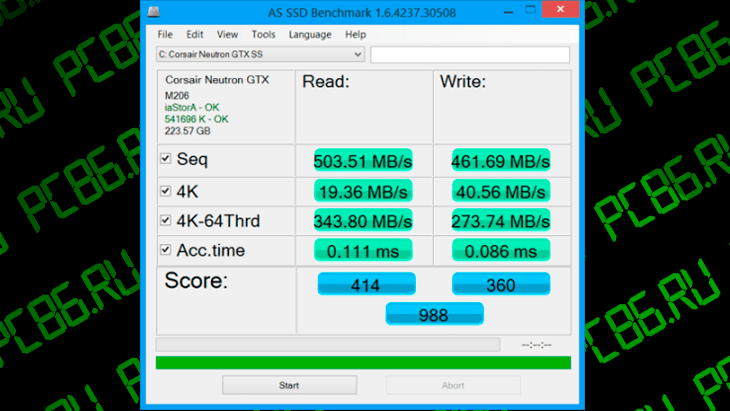Toggle the 4K-64Thrd test checkbox
The image size is (730, 411).
pos(166,220)
